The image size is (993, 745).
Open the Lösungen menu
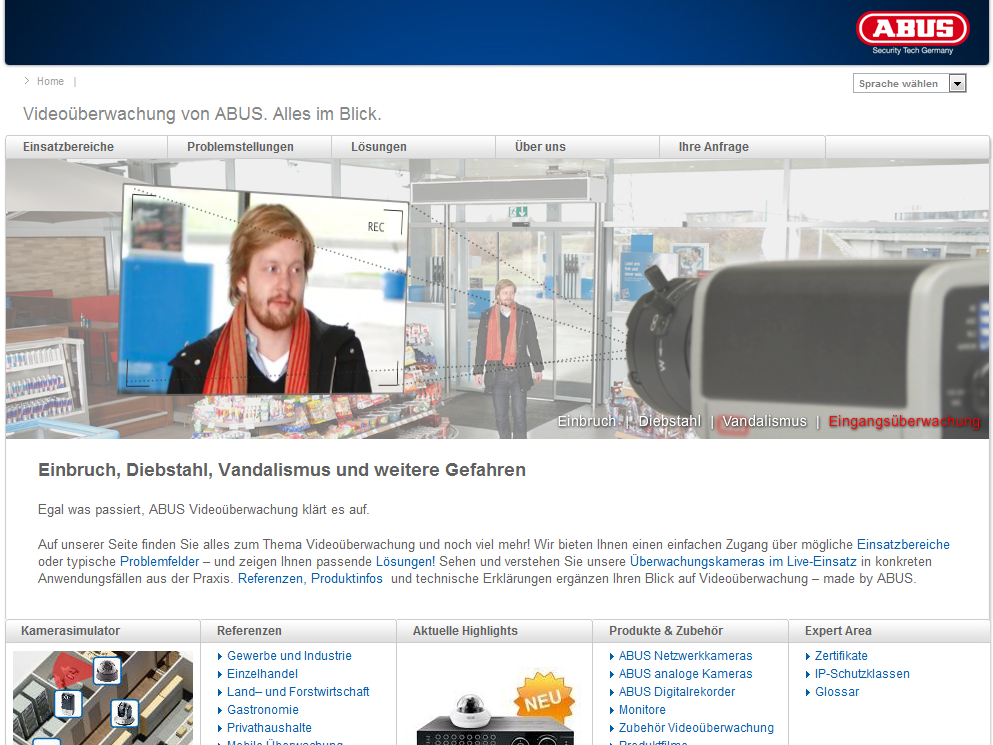[x=379, y=147]
